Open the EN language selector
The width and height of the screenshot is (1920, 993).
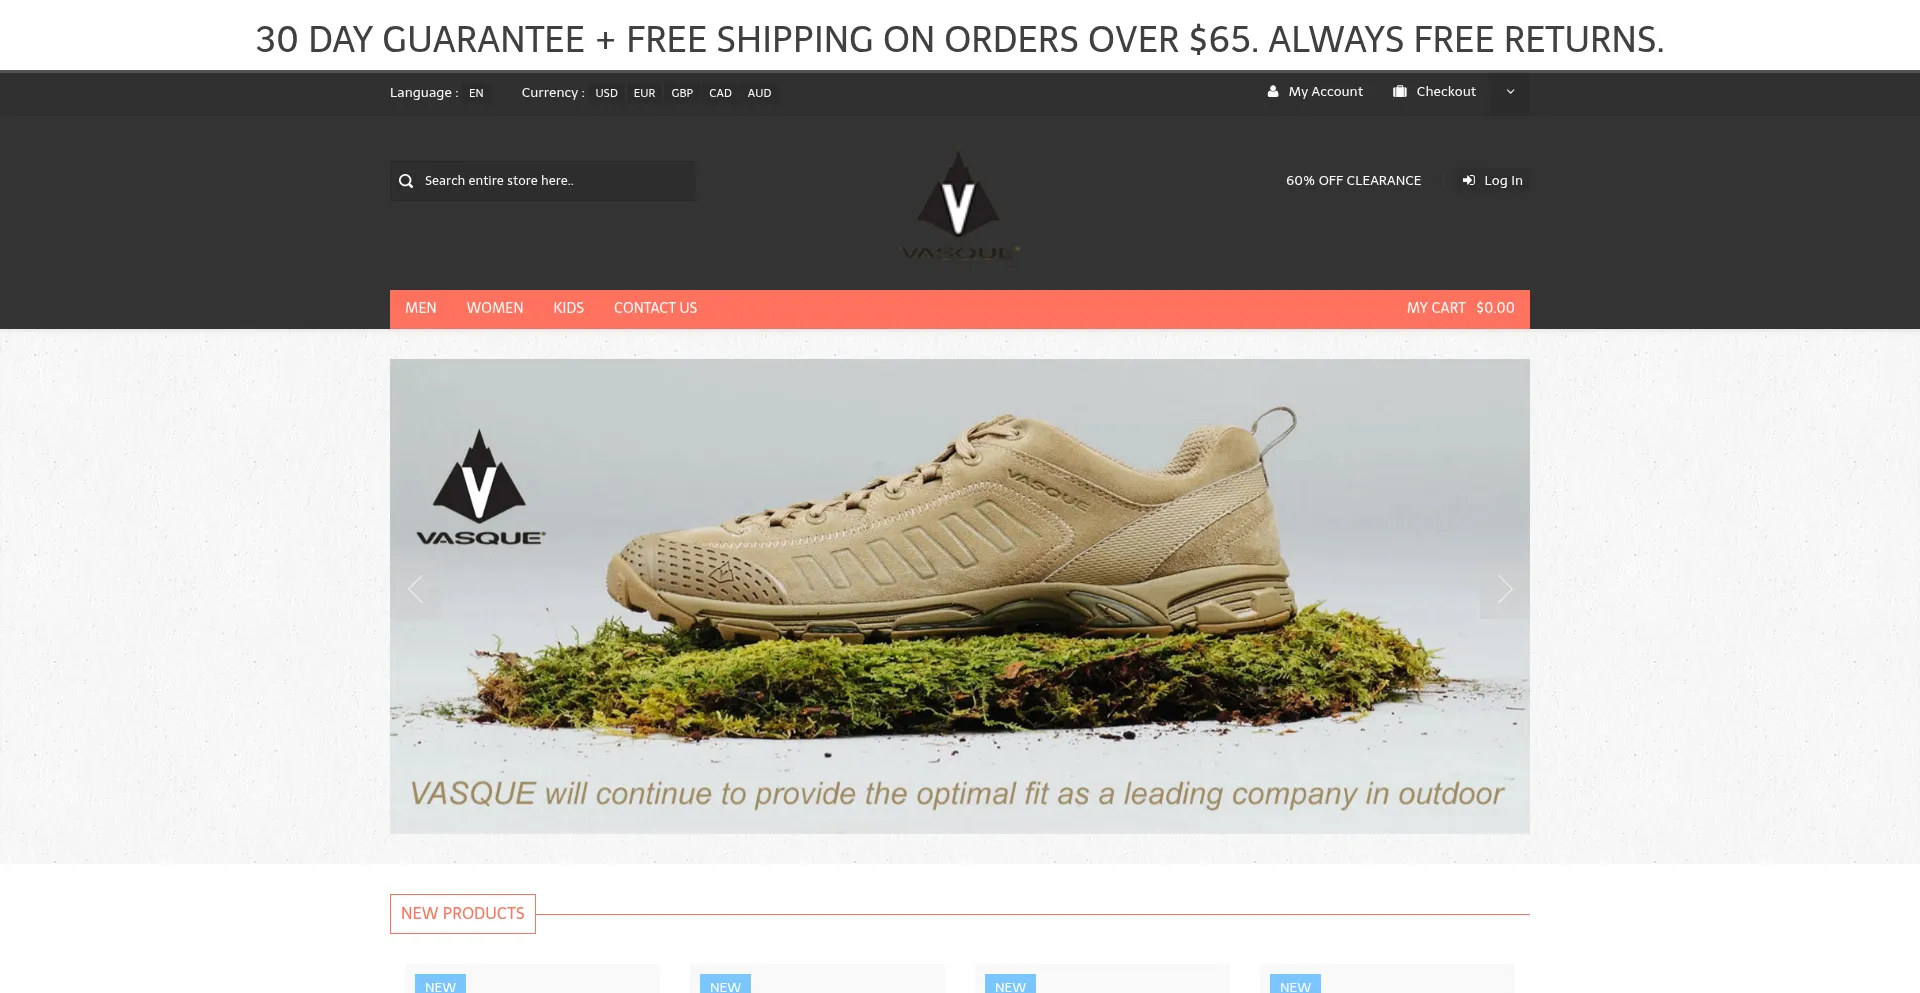[476, 93]
